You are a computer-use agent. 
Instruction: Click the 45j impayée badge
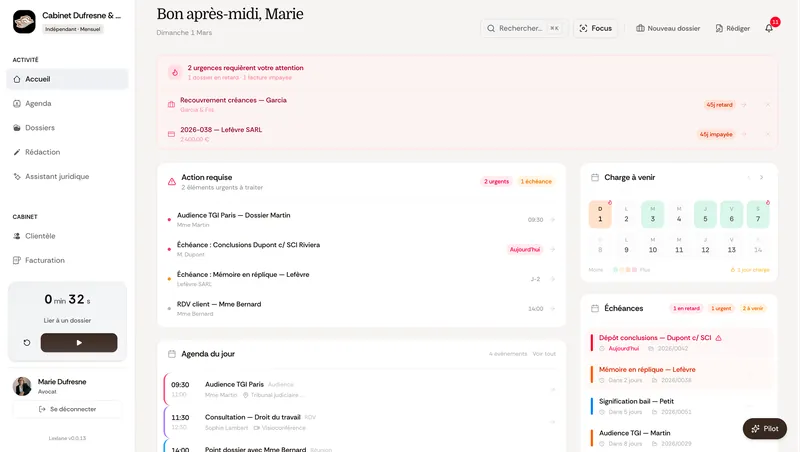pyautogui.click(x=716, y=134)
